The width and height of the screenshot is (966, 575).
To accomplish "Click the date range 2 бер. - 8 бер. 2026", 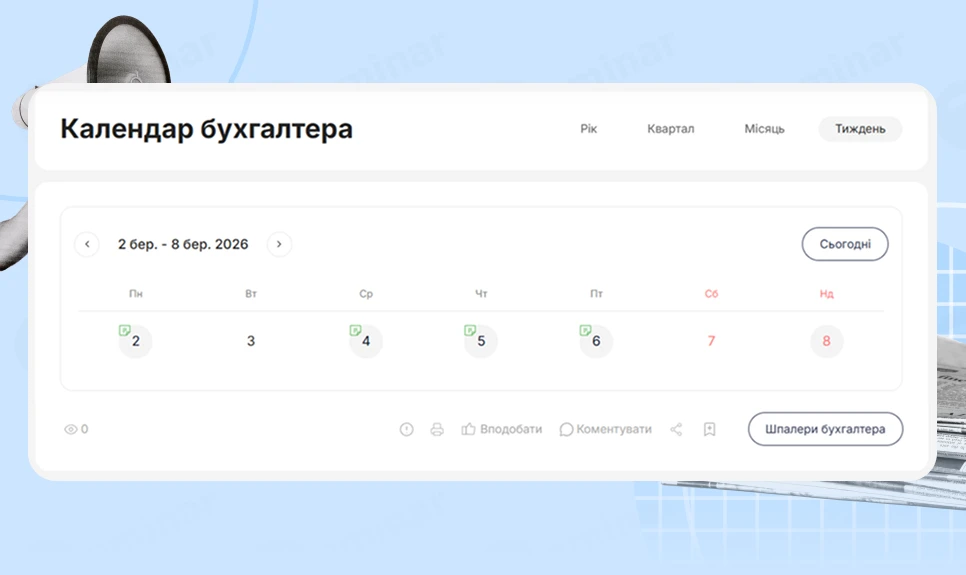I will tap(183, 244).
